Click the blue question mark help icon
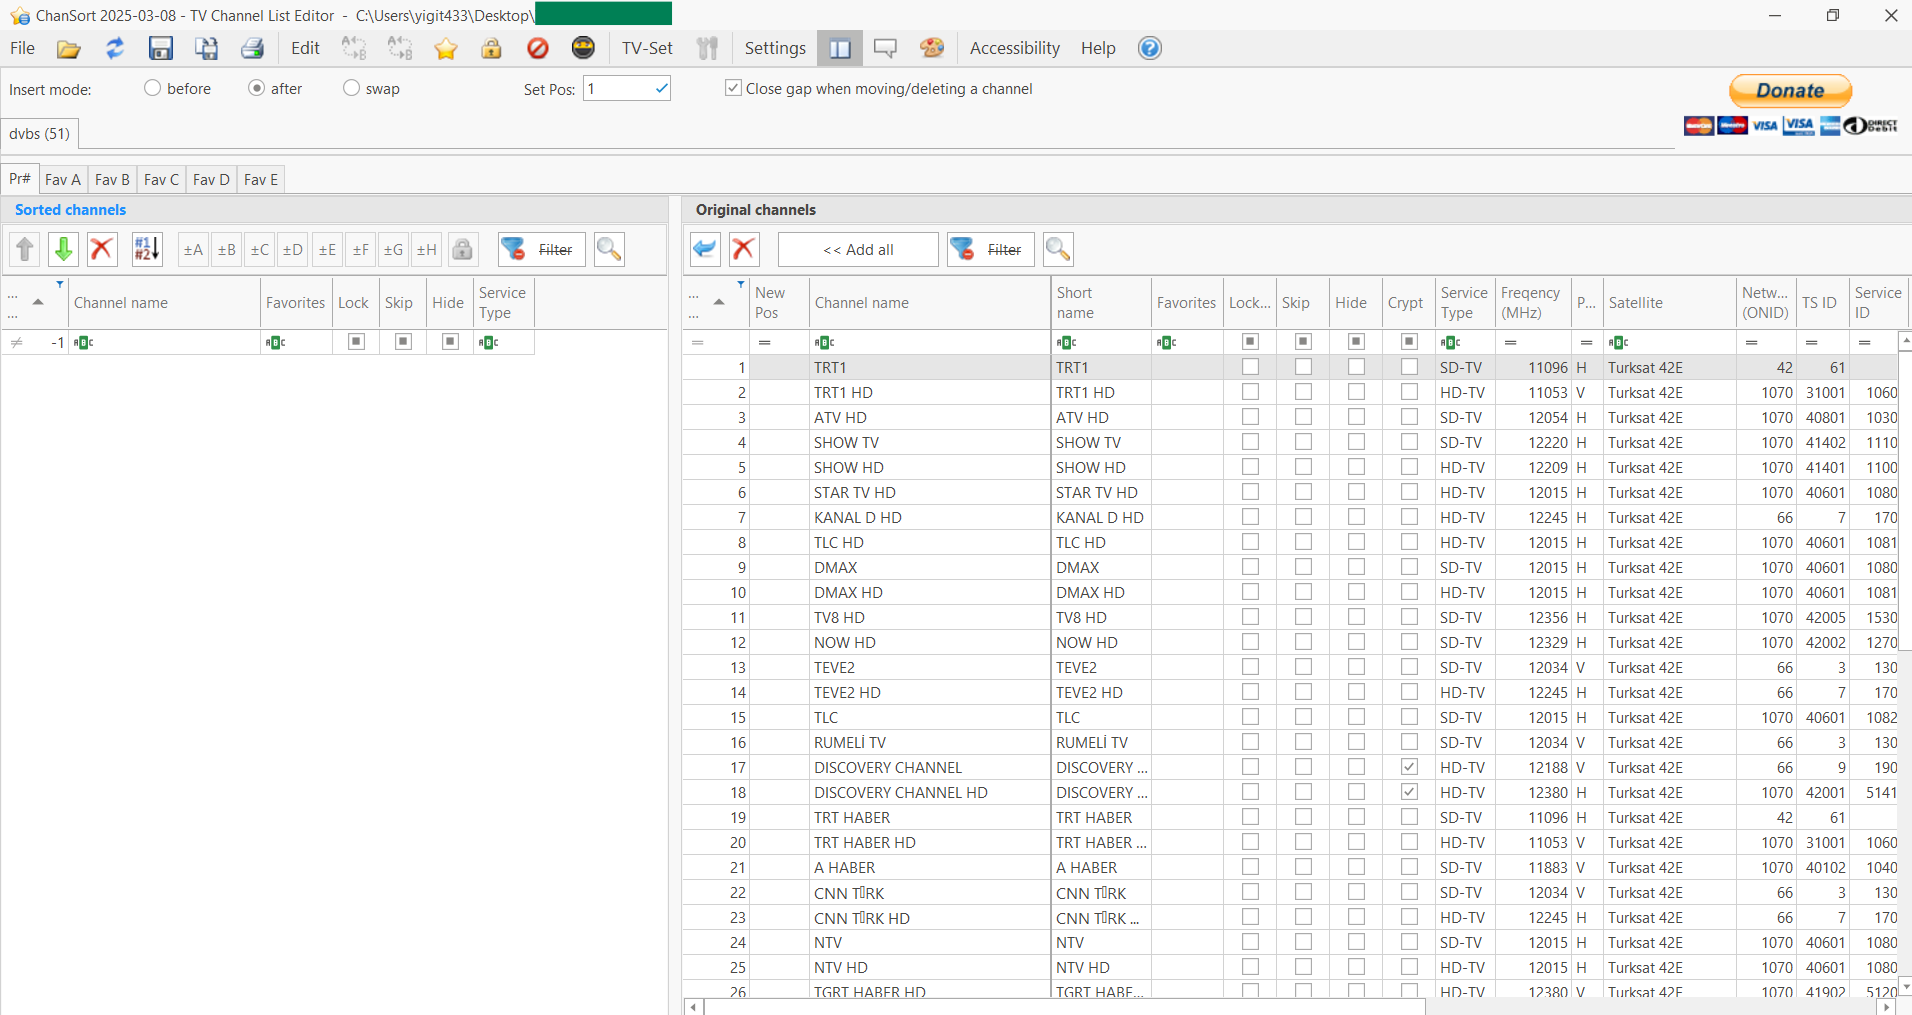Image resolution: width=1912 pixels, height=1015 pixels. pos(1150,48)
